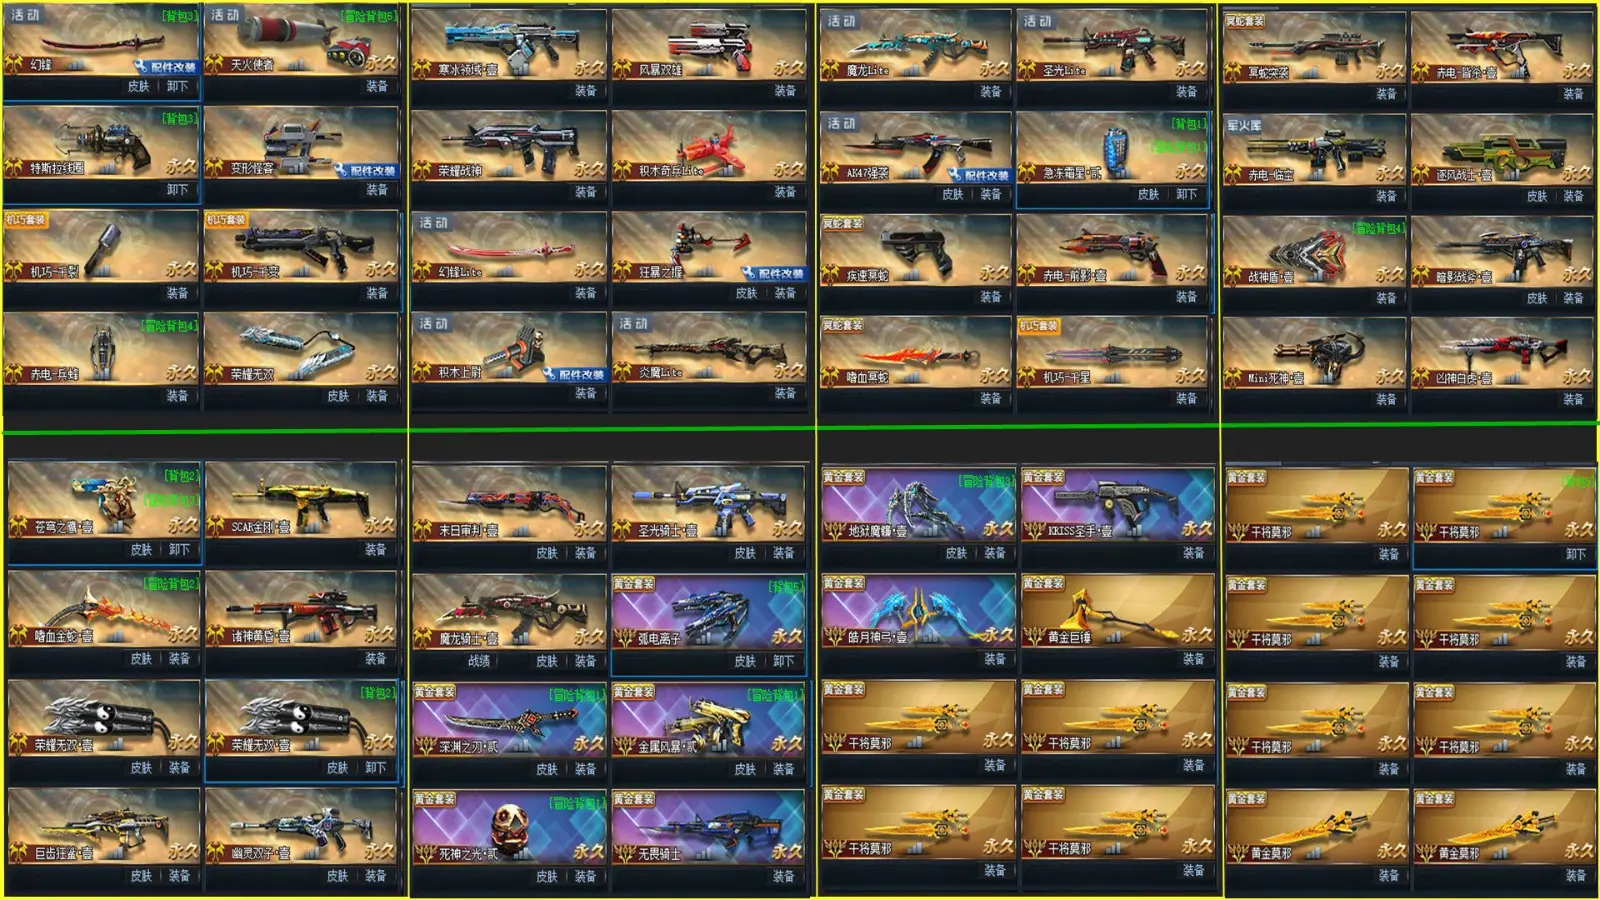Open 皮肤 skins for 地狱魔镰·壹
1600x900 pixels.
coord(956,553)
